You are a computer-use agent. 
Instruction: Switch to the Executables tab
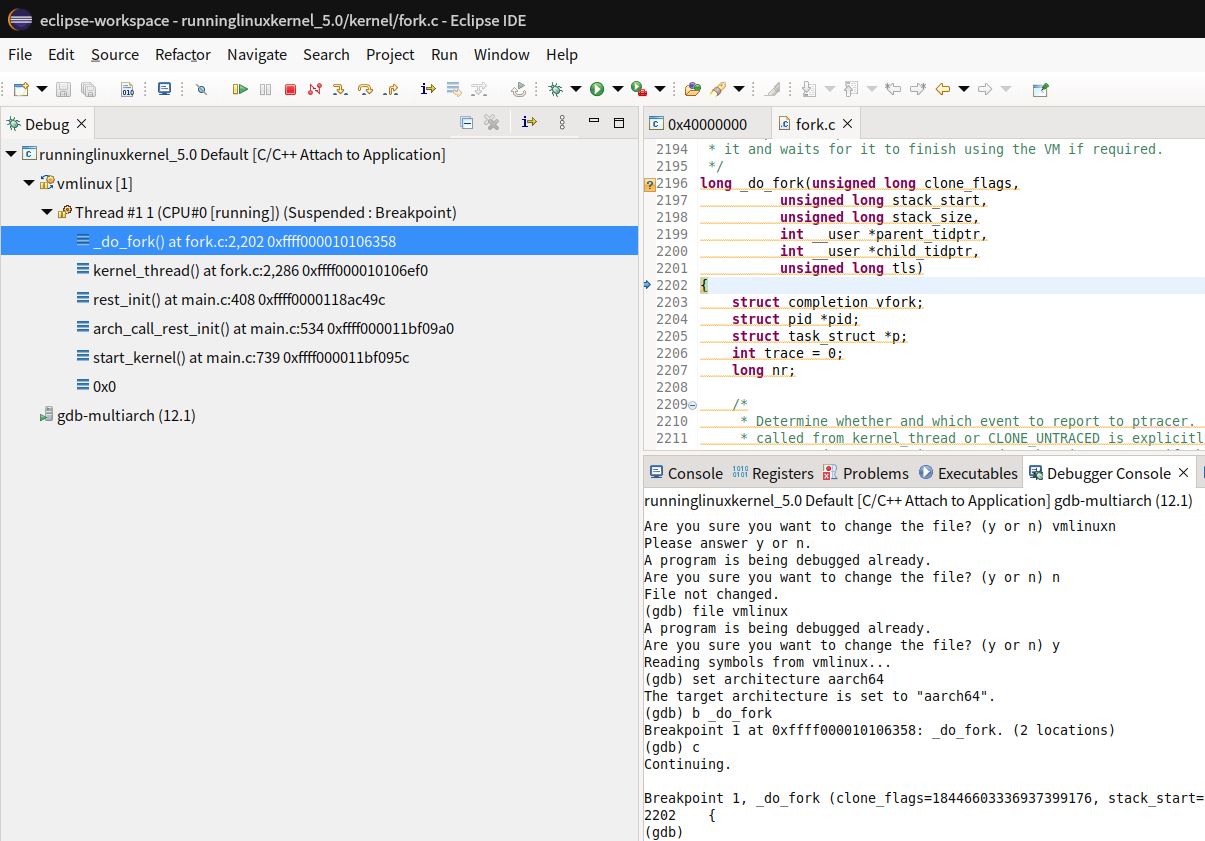(967, 473)
